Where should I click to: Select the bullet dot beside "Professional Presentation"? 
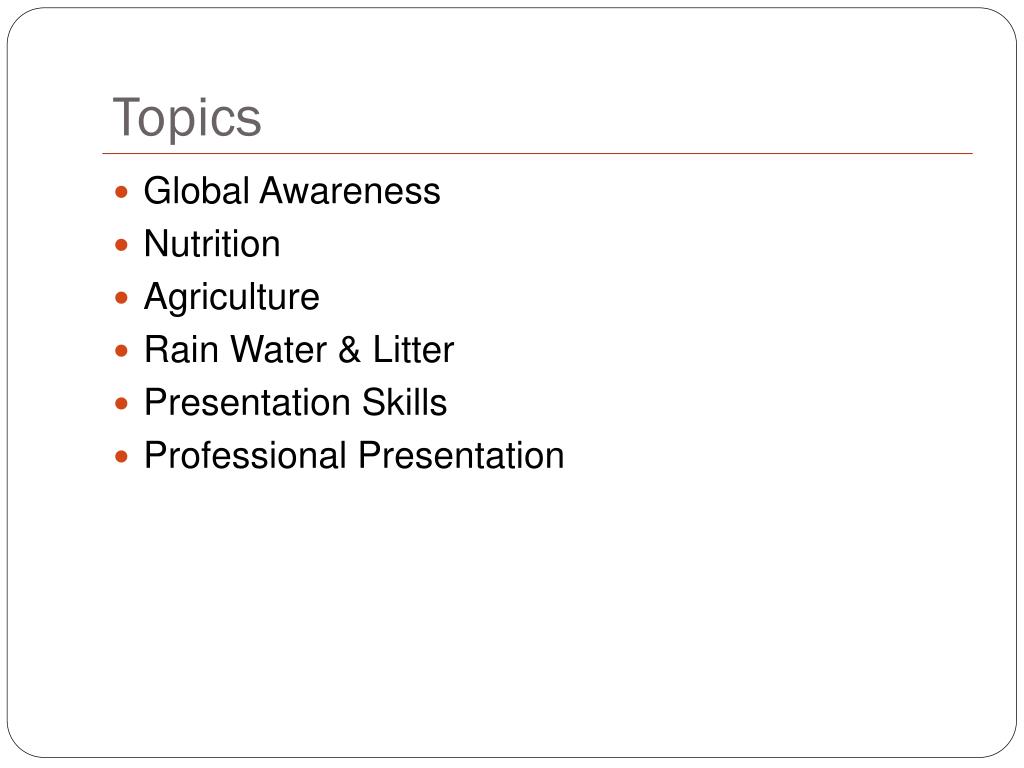tap(121, 456)
